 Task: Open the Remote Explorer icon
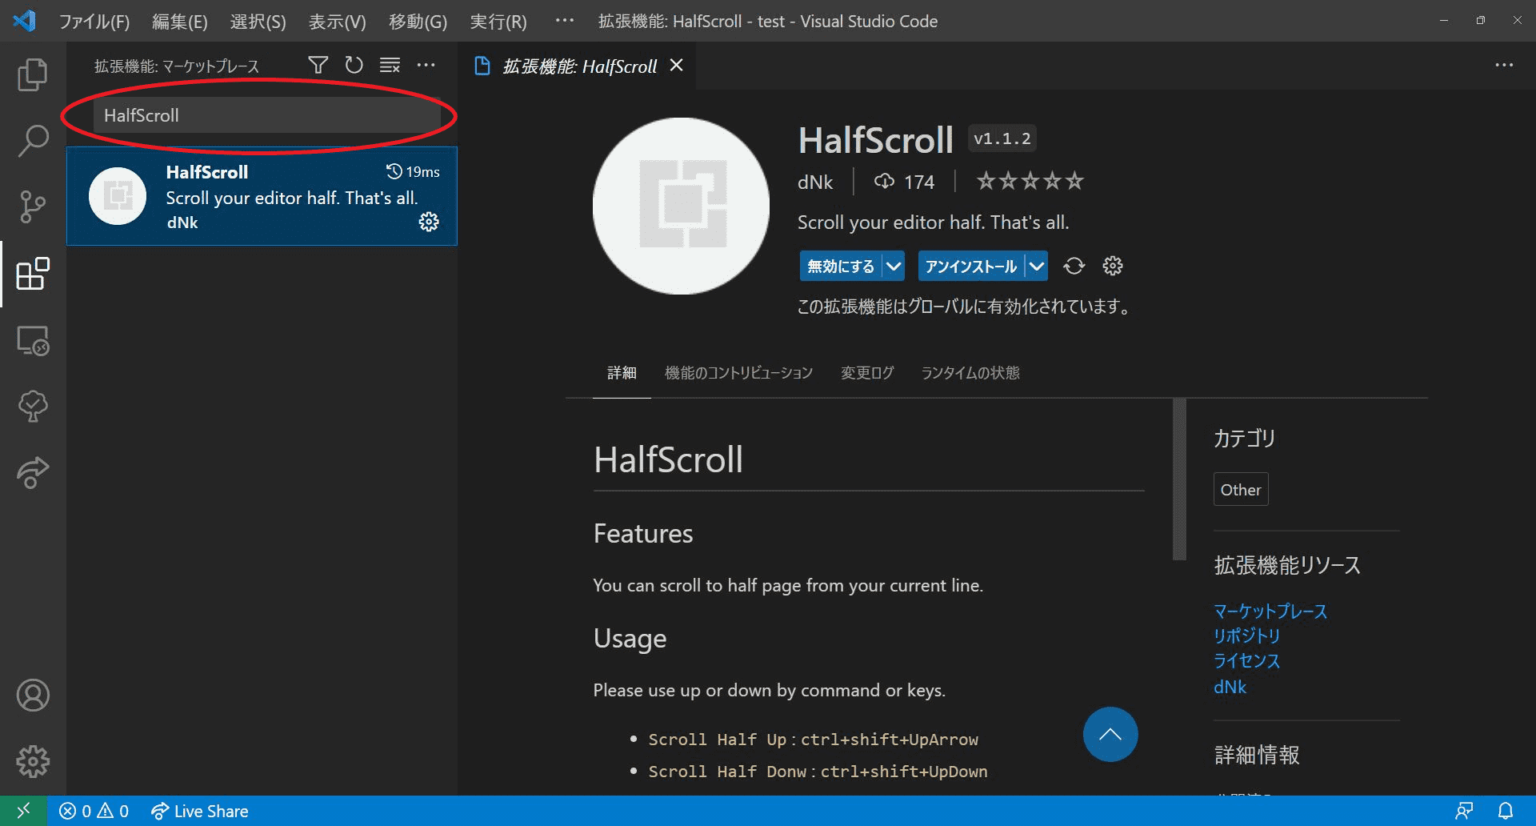33,341
